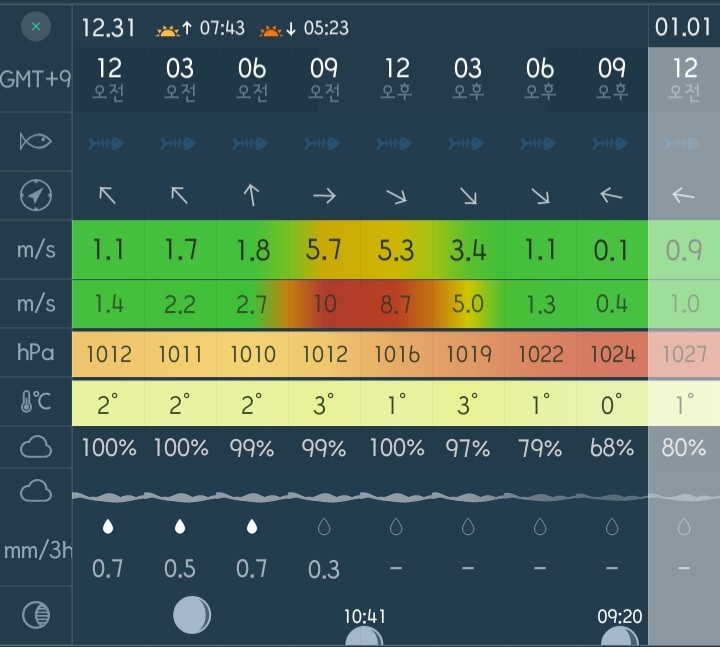Click the pressure value 1019
This screenshot has width=720, height=647.
tap(469, 354)
